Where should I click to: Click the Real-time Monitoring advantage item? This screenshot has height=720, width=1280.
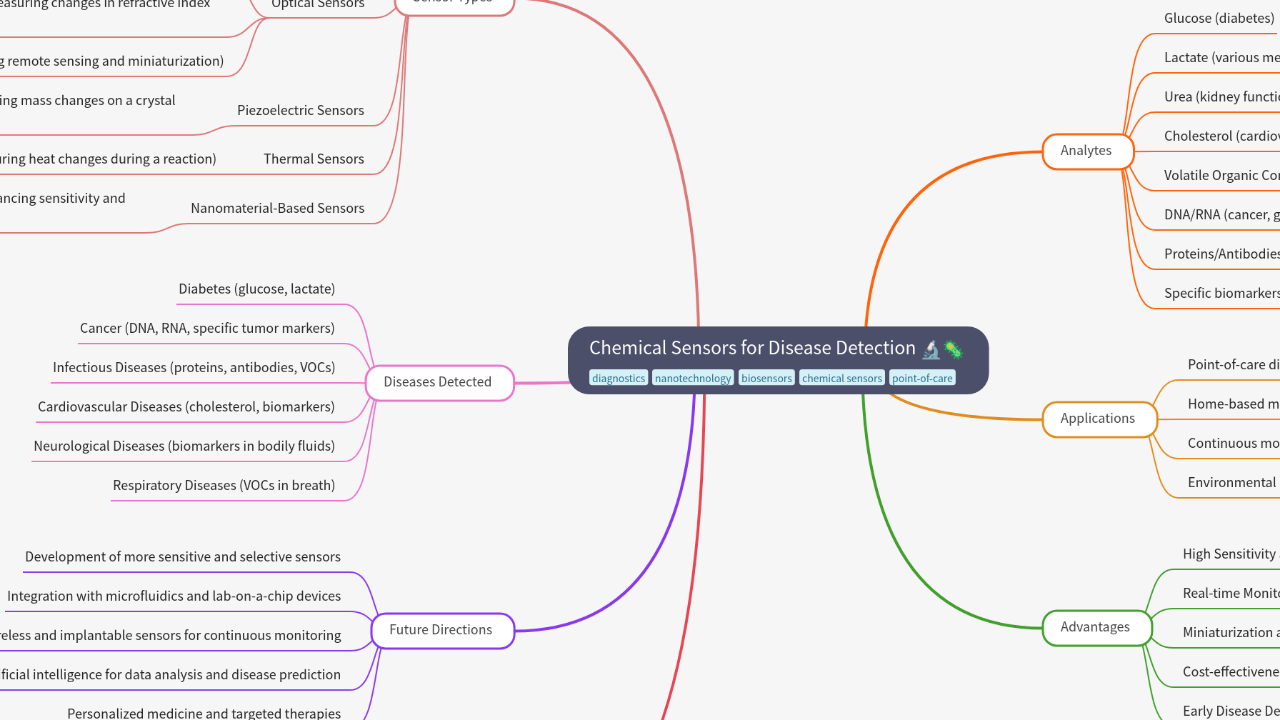click(x=1230, y=593)
